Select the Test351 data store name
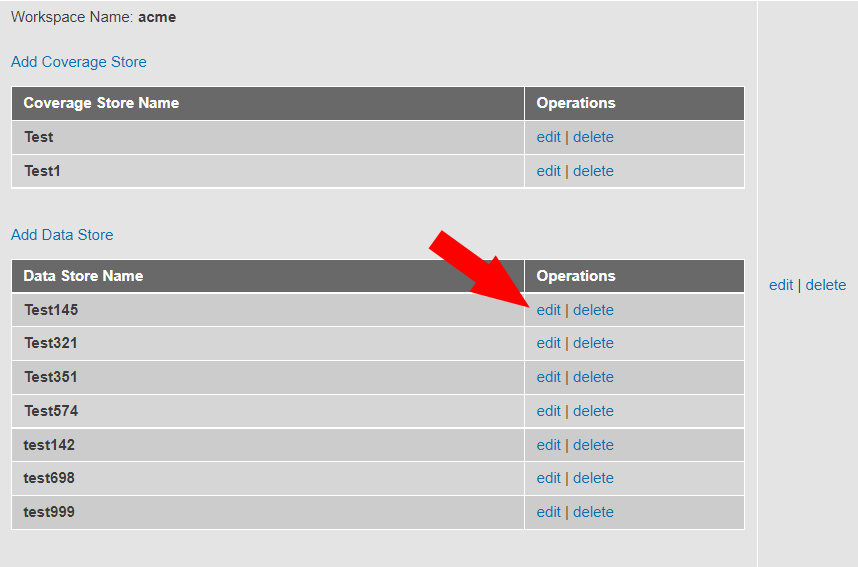Screen dimensions: 858x567 pyautogui.click(x=50, y=377)
